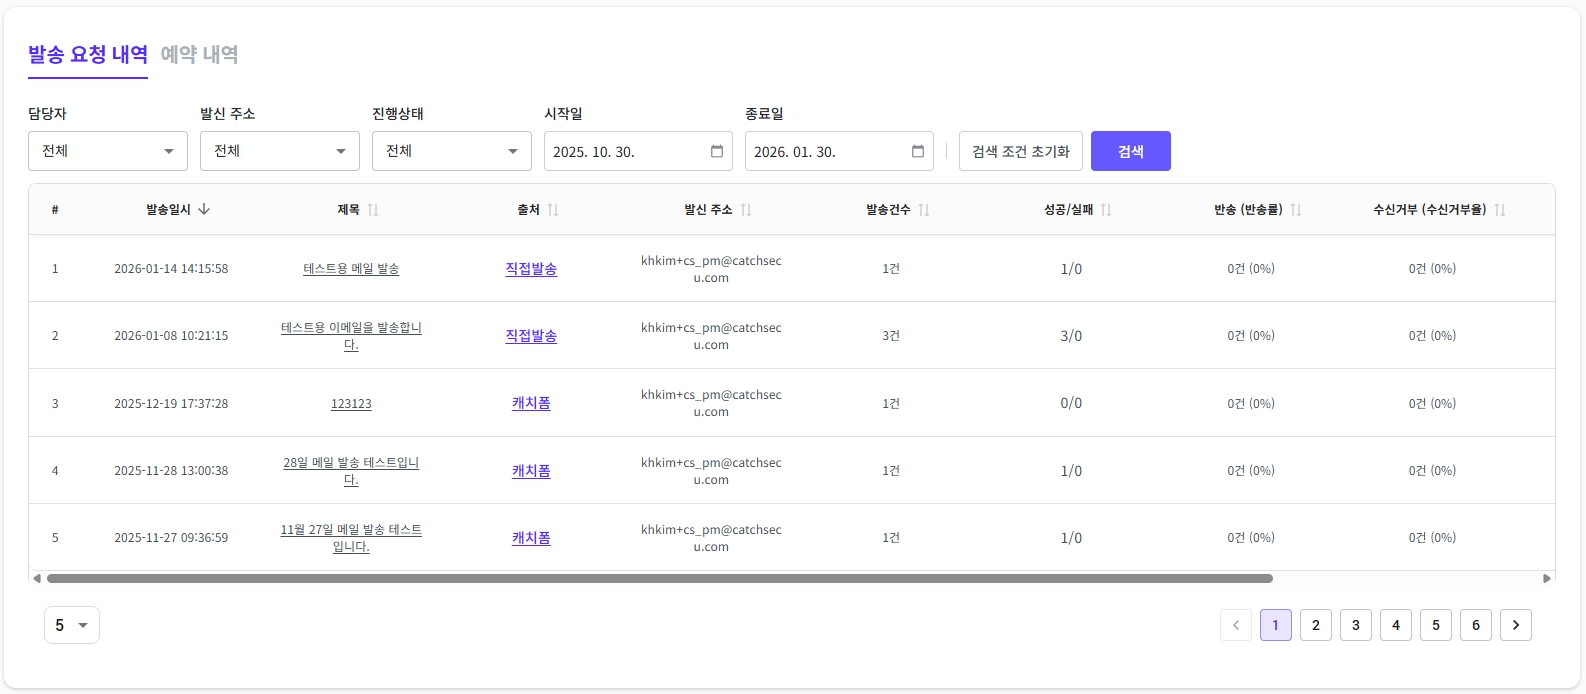
Task: Open the end date calendar picker icon
Action: (x=918, y=152)
